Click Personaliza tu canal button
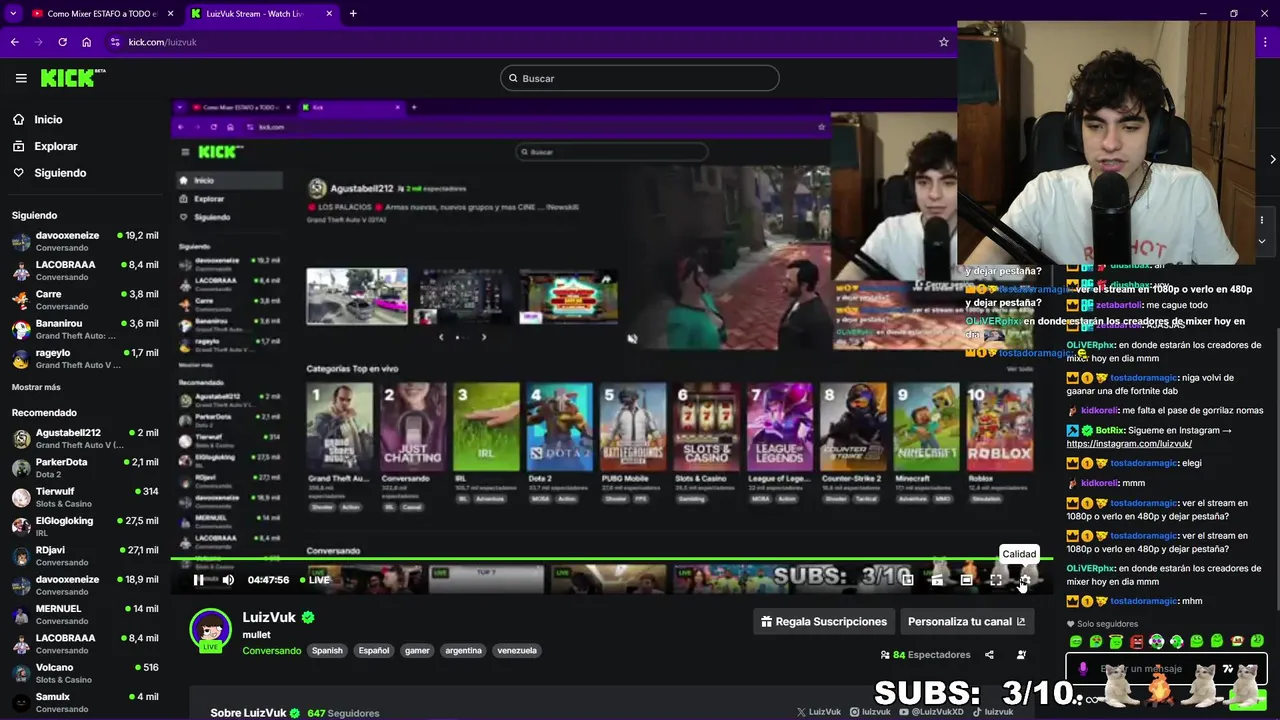 [966, 621]
